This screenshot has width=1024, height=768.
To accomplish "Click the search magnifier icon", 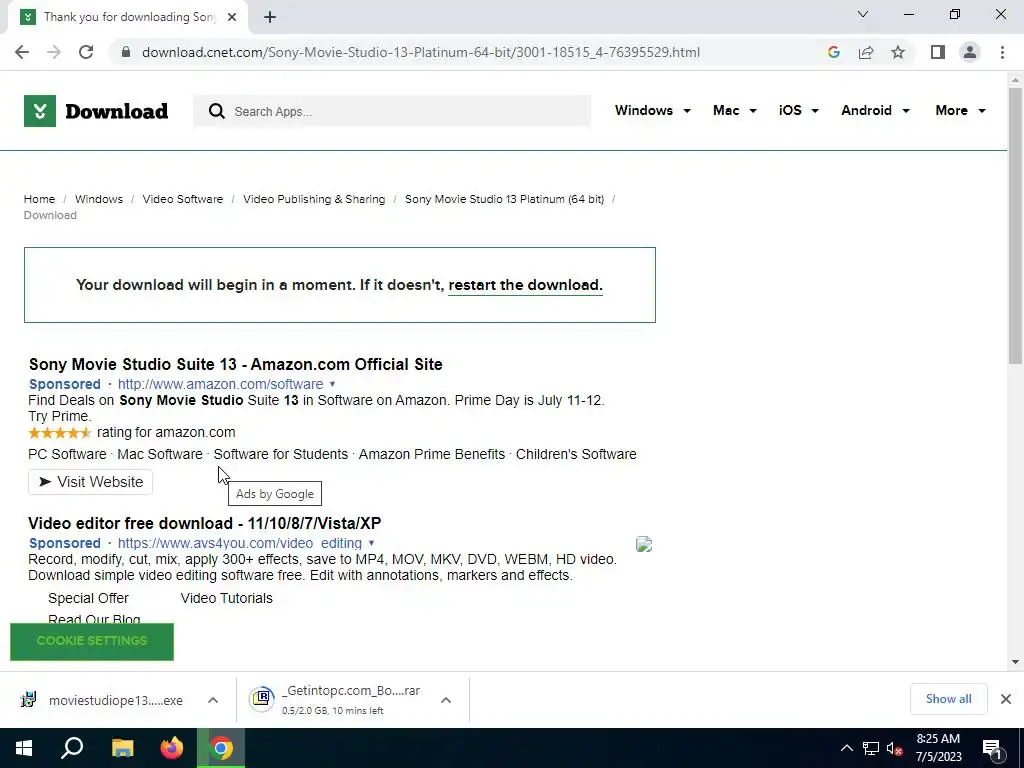I will click(x=217, y=111).
